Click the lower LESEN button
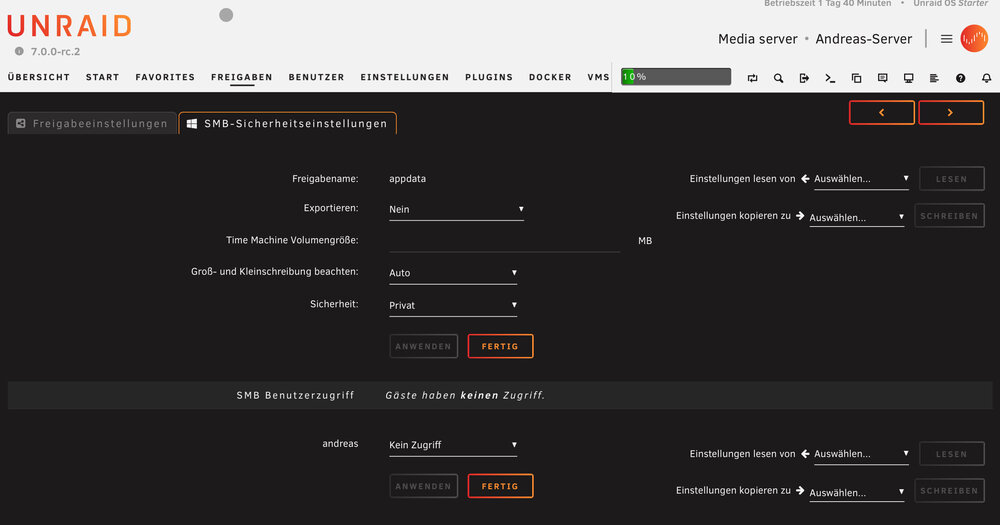1000x525 pixels. [952, 454]
